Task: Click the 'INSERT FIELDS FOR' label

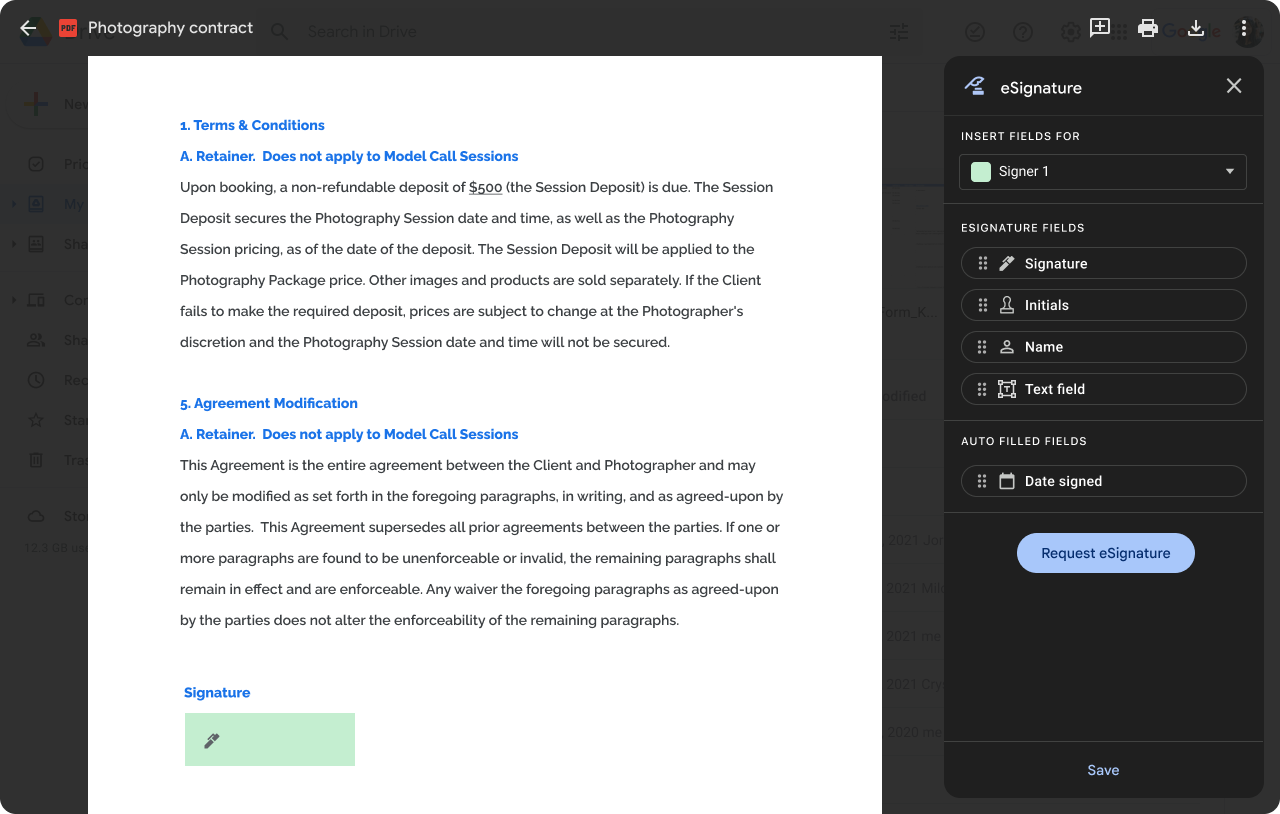Action: point(1021,136)
